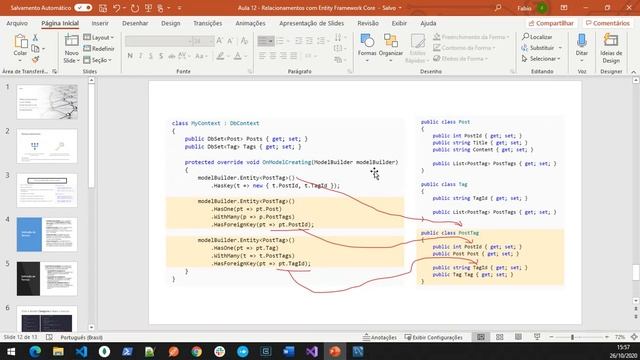Open the Transições tab

point(208,23)
